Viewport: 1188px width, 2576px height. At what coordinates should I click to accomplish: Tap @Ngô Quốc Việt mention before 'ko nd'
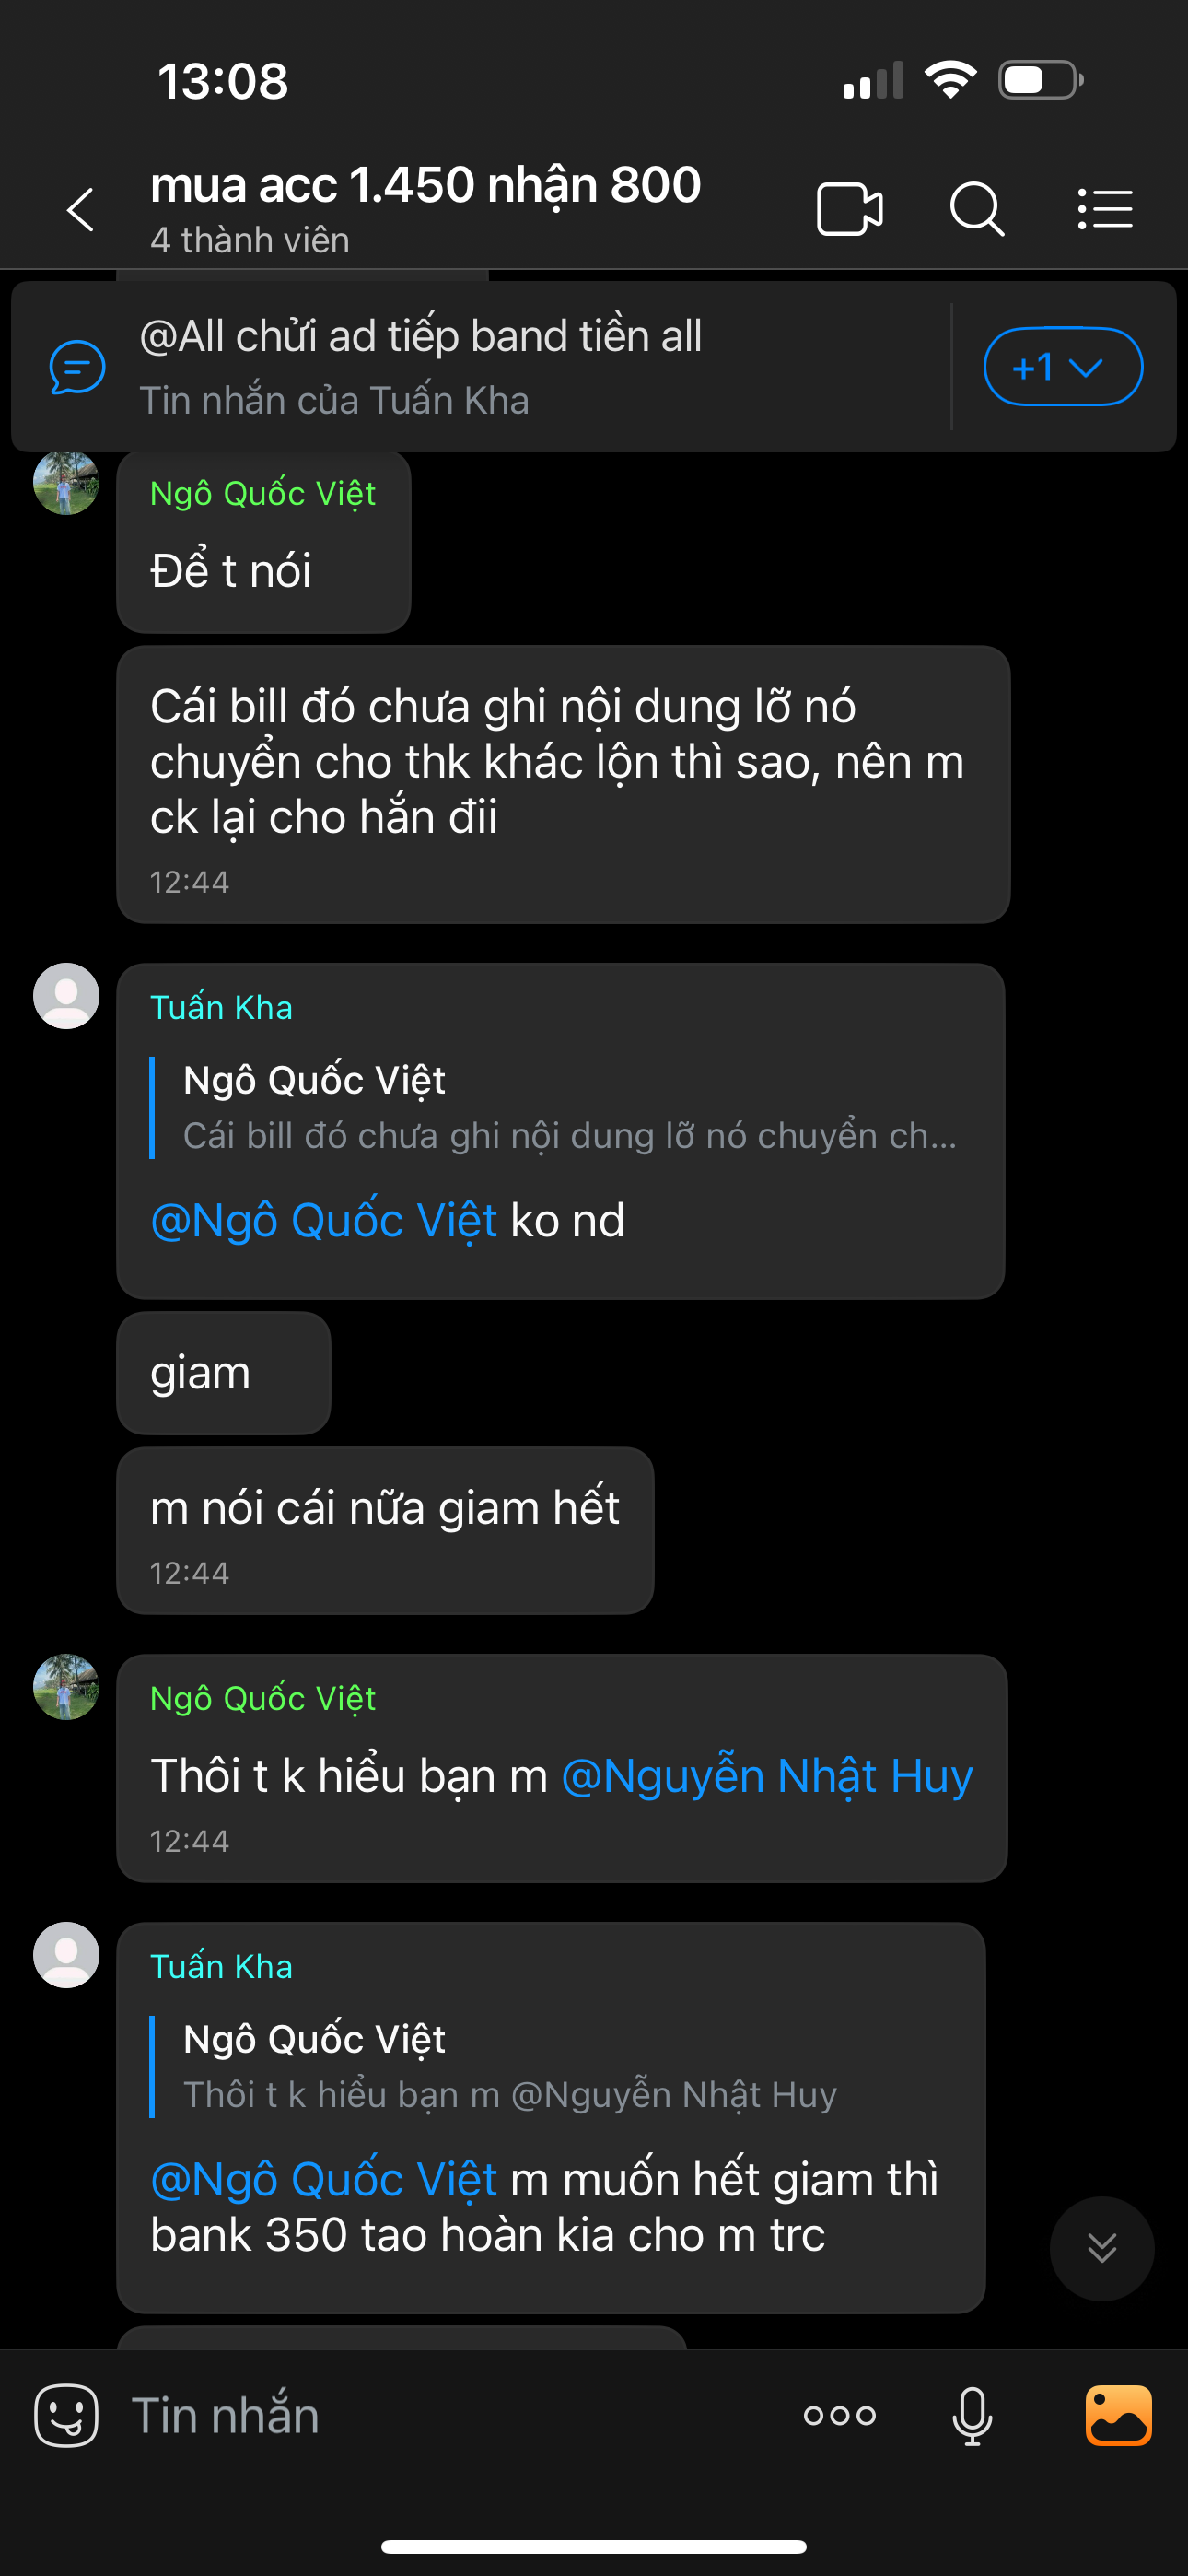point(323,1221)
